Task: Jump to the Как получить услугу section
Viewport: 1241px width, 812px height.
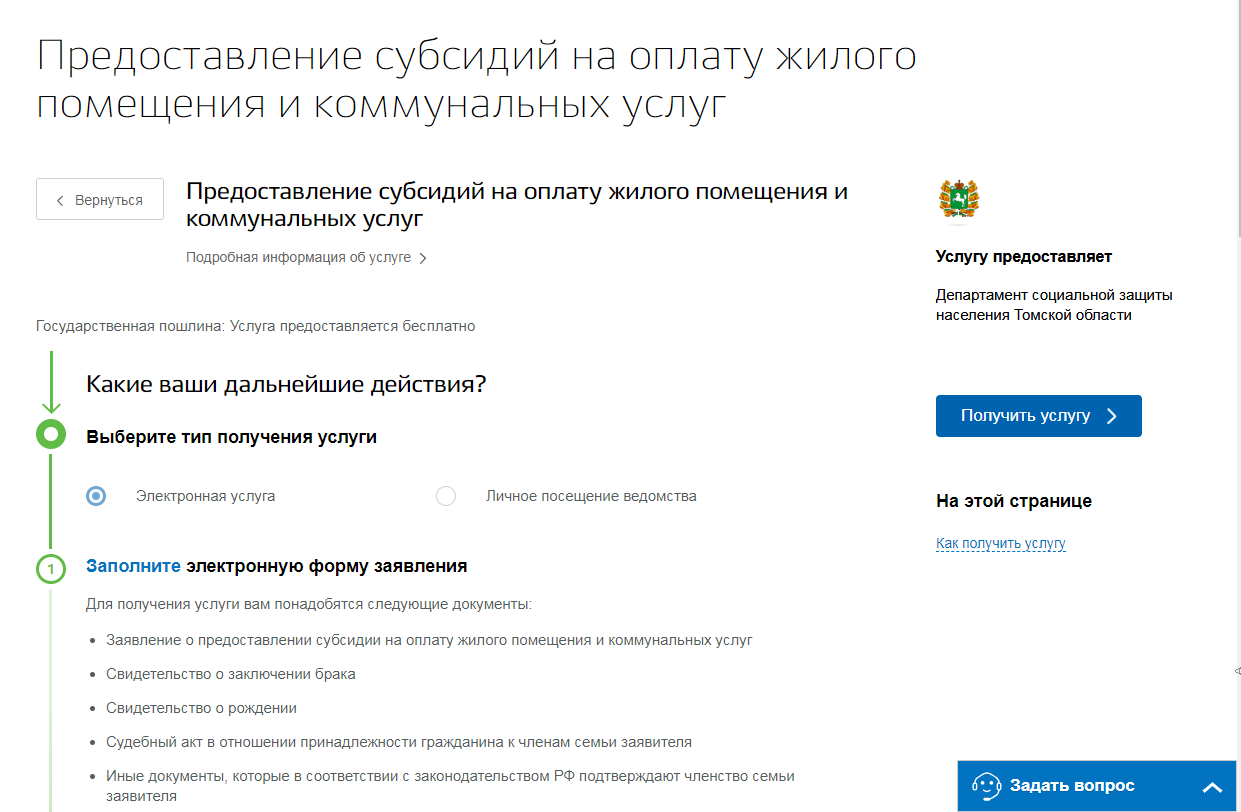Action: tap(1000, 543)
